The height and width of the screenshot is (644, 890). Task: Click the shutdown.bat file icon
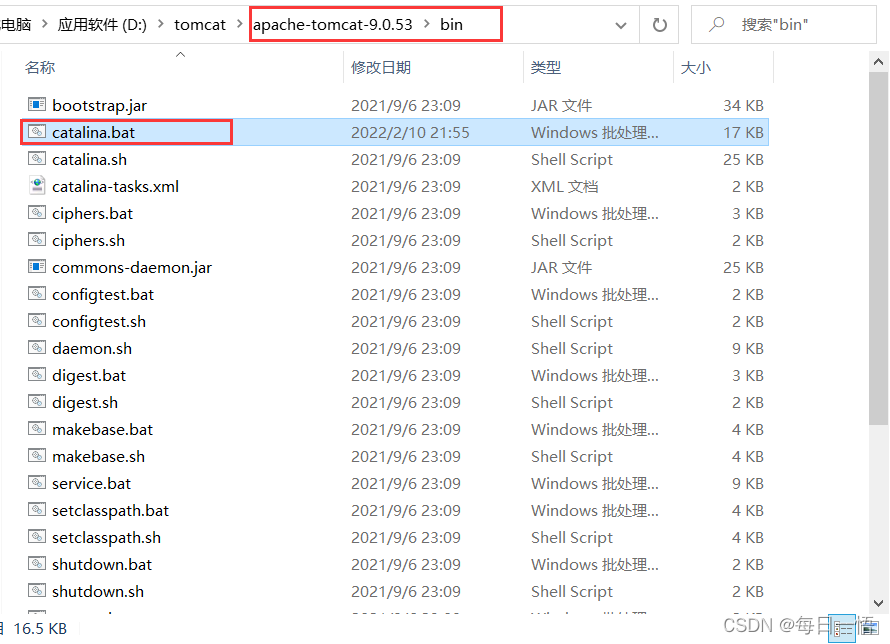[x=37, y=564]
